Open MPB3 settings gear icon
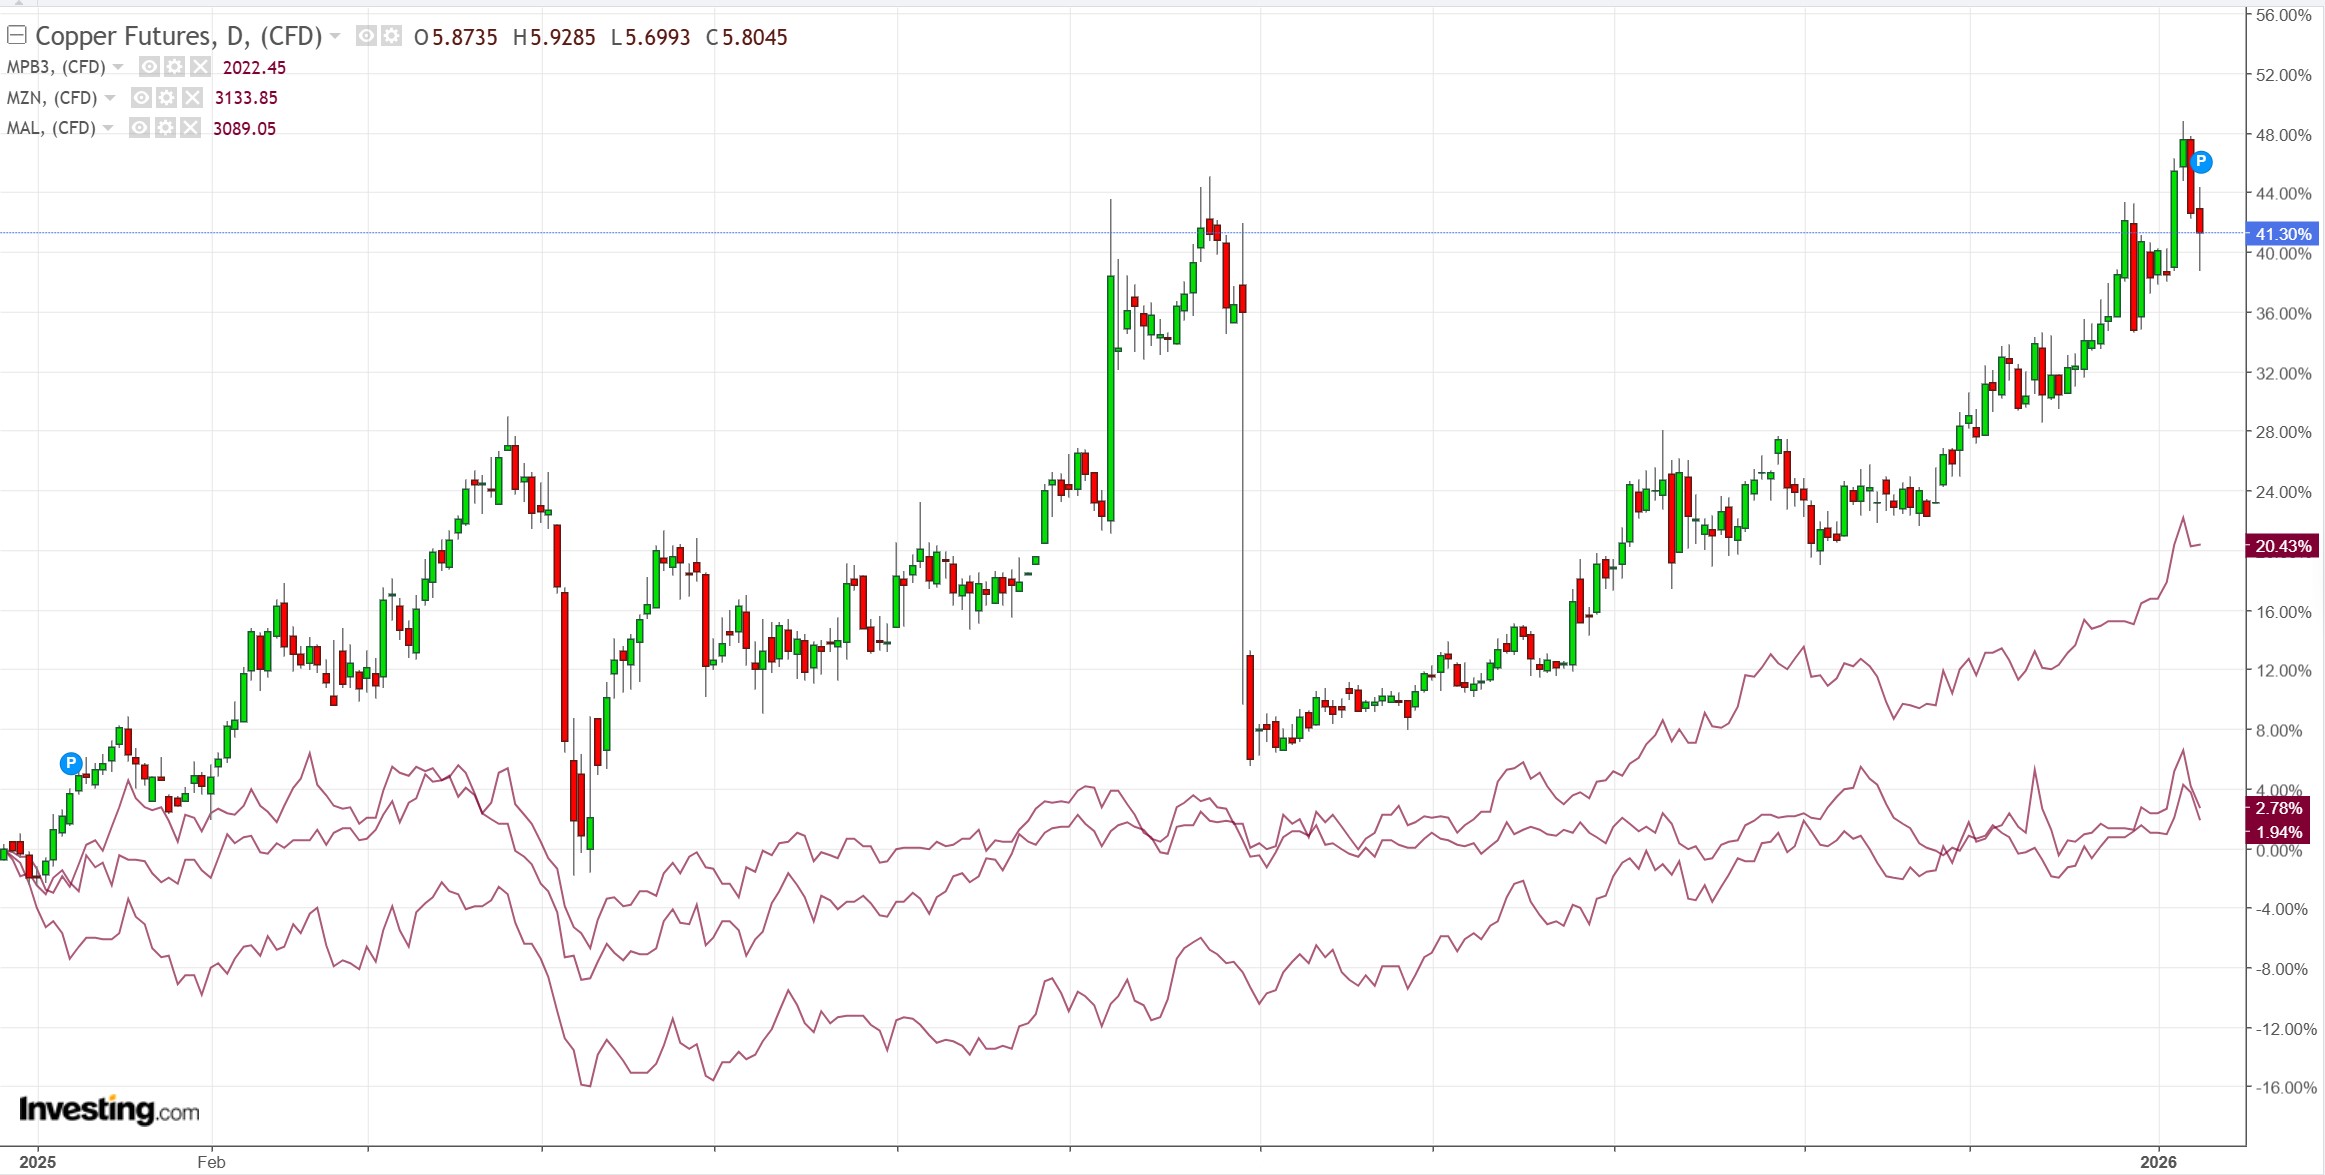Screen dimensions: 2325x1175 (175, 67)
